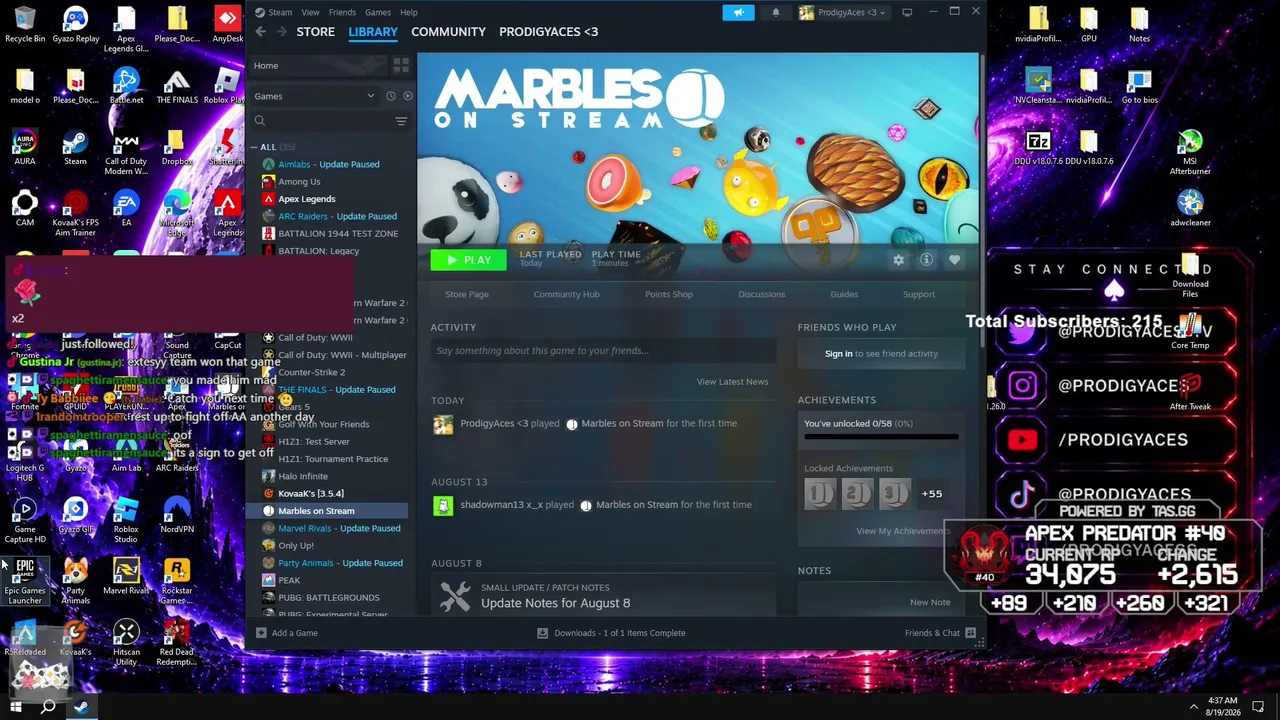
Task: Select Counter-Strike 2 in the library list
Action: [x=312, y=372]
